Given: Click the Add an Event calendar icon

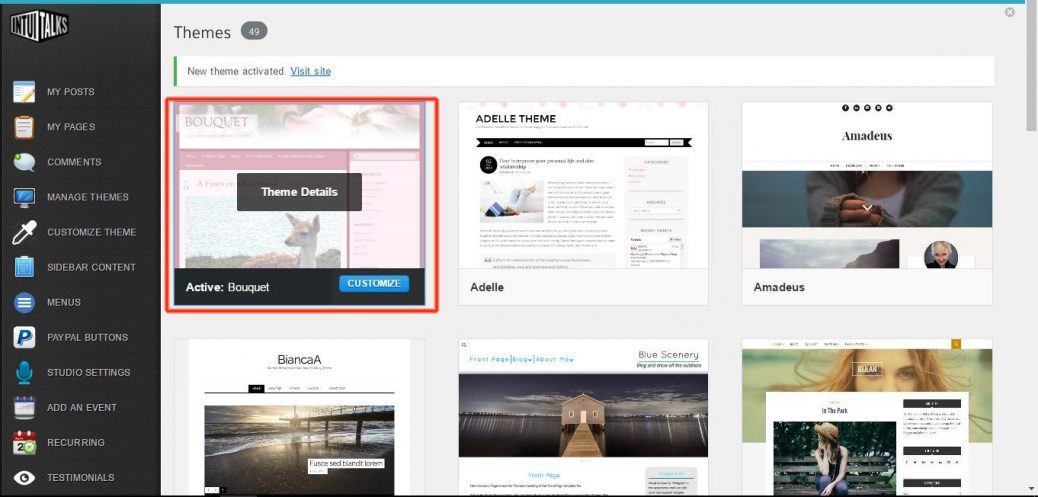Looking at the screenshot, I should point(24,408).
